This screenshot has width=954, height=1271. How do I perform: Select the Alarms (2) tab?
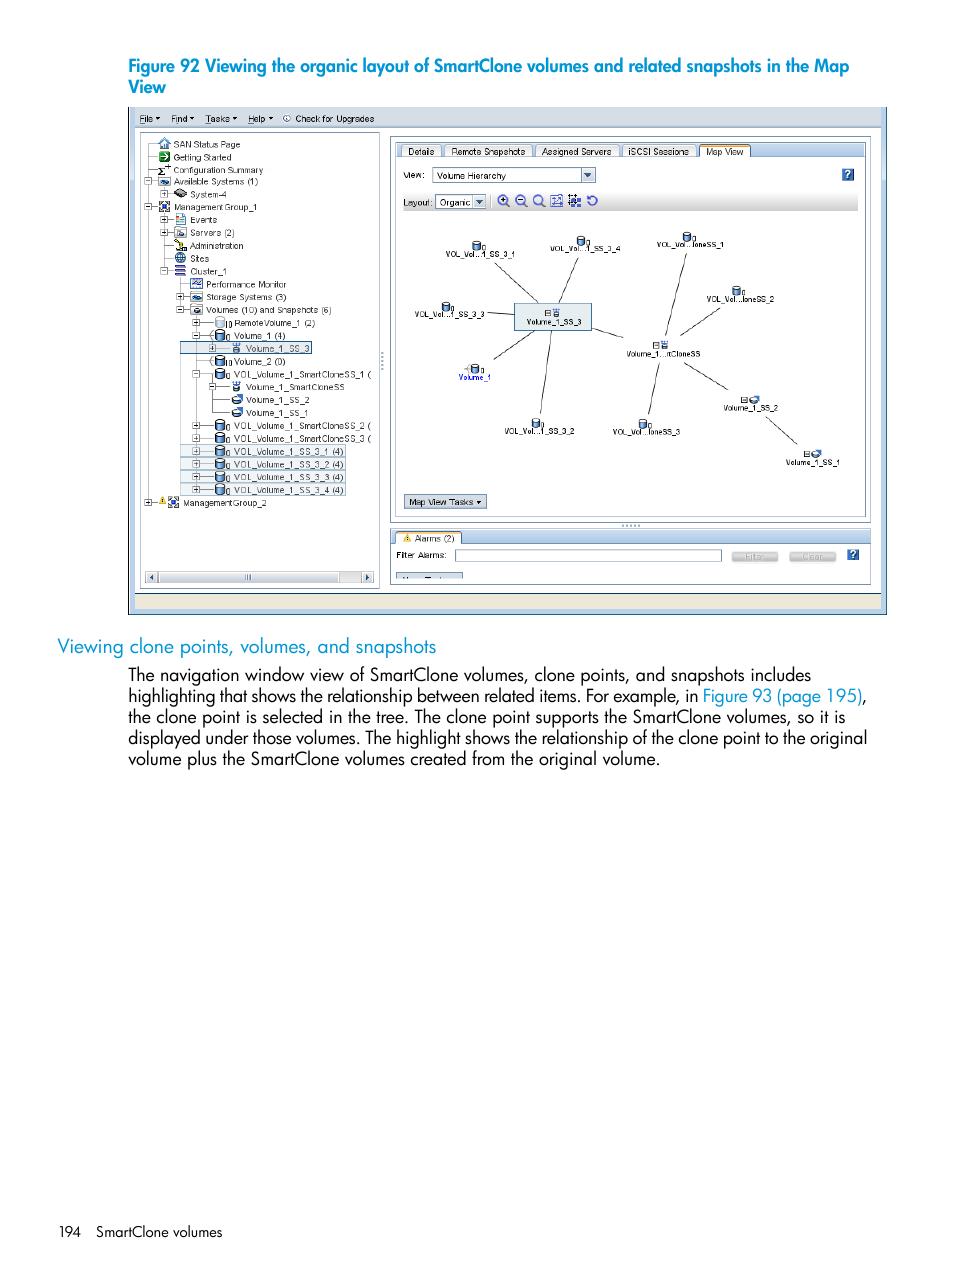(428, 538)
